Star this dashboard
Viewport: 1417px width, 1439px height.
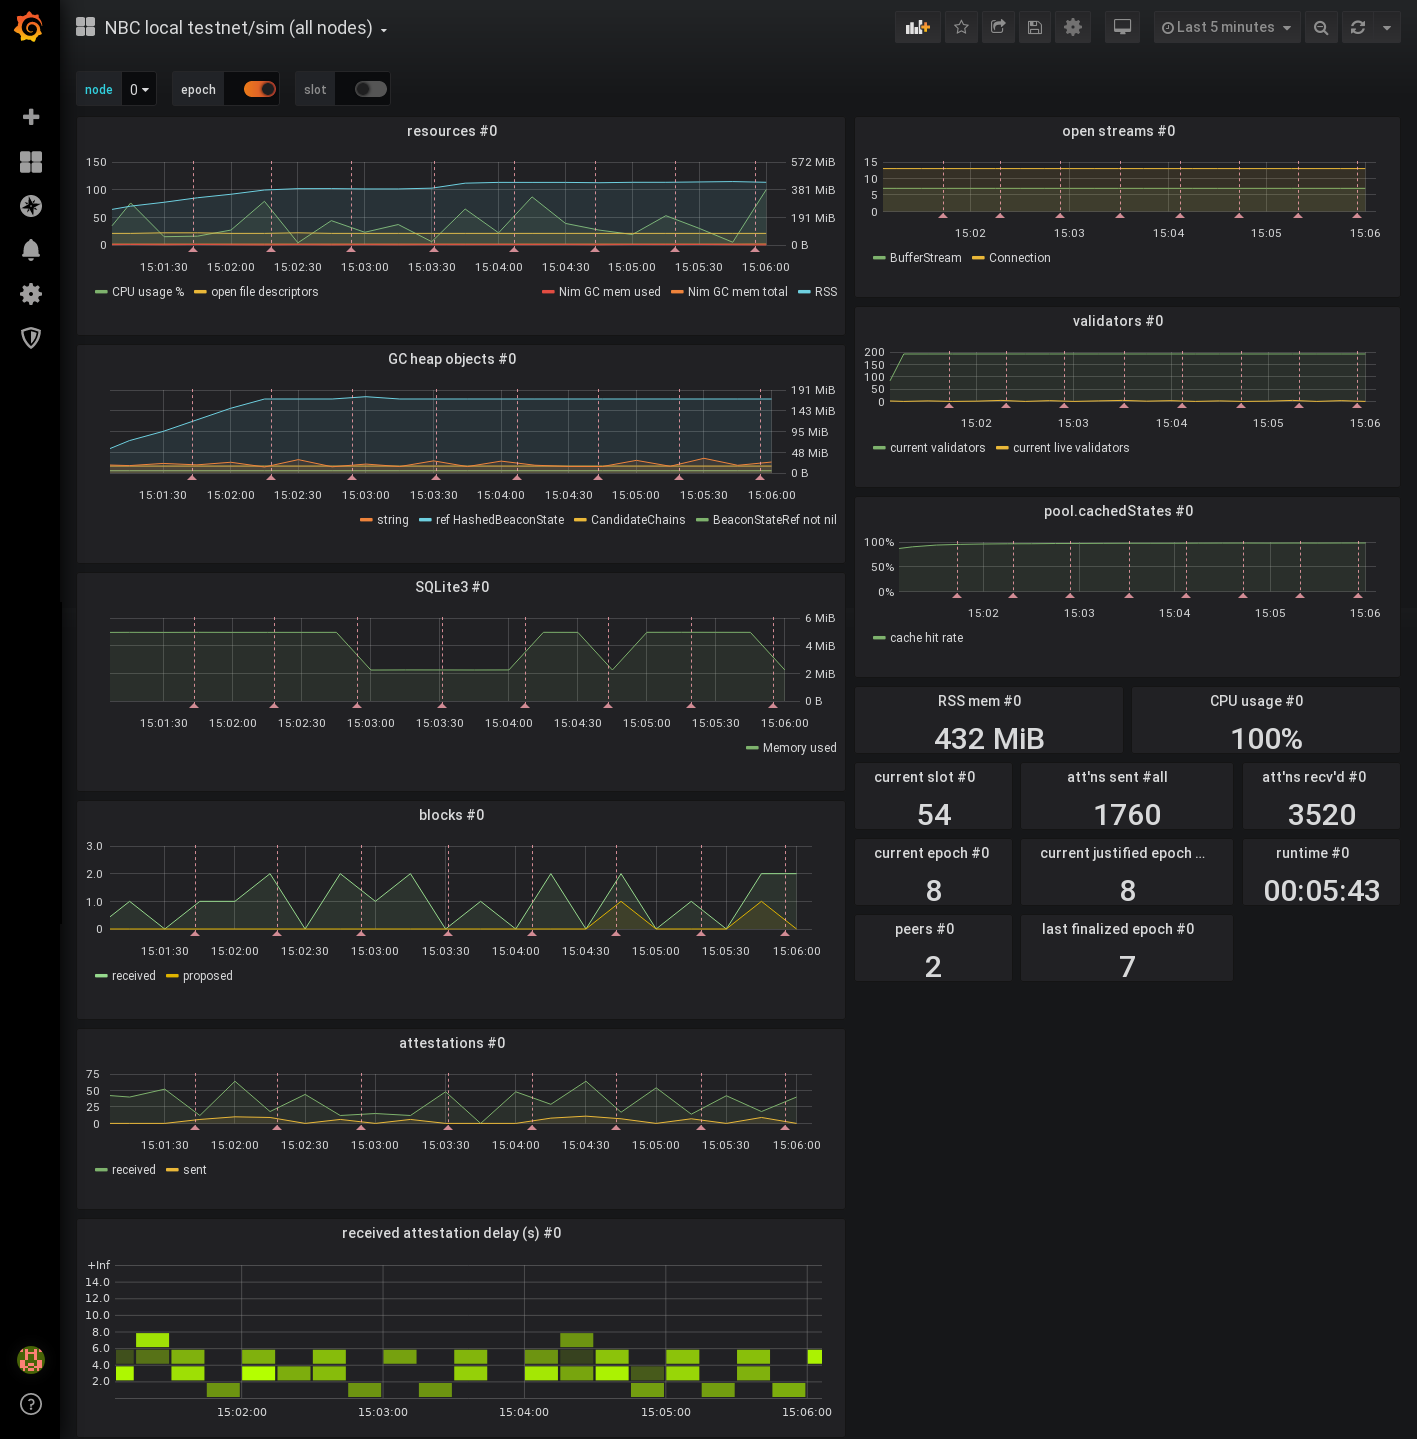tap(961, 27)
